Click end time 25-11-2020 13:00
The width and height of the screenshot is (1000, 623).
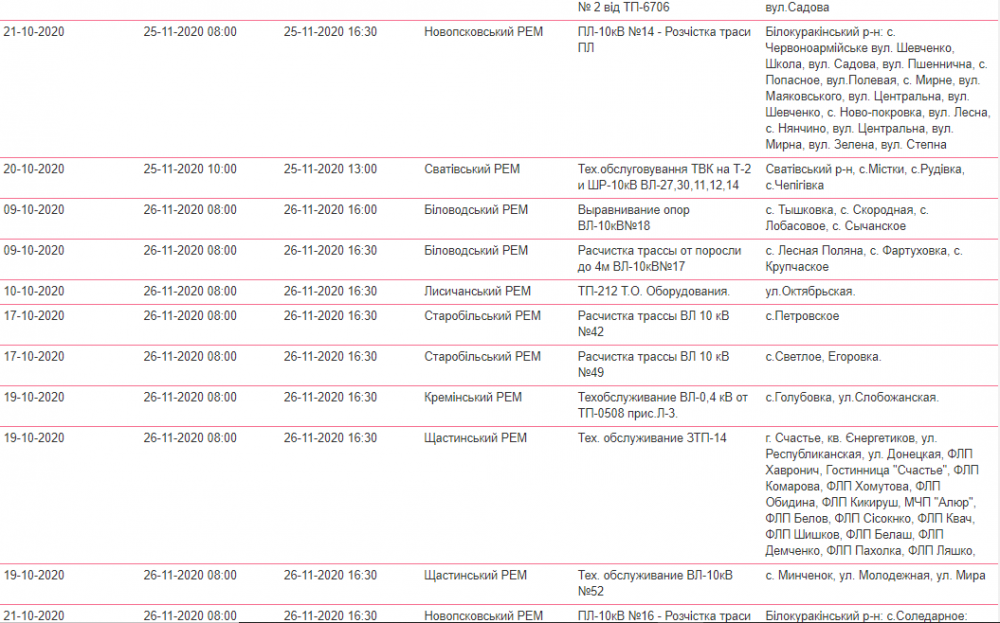coord(330,169)
